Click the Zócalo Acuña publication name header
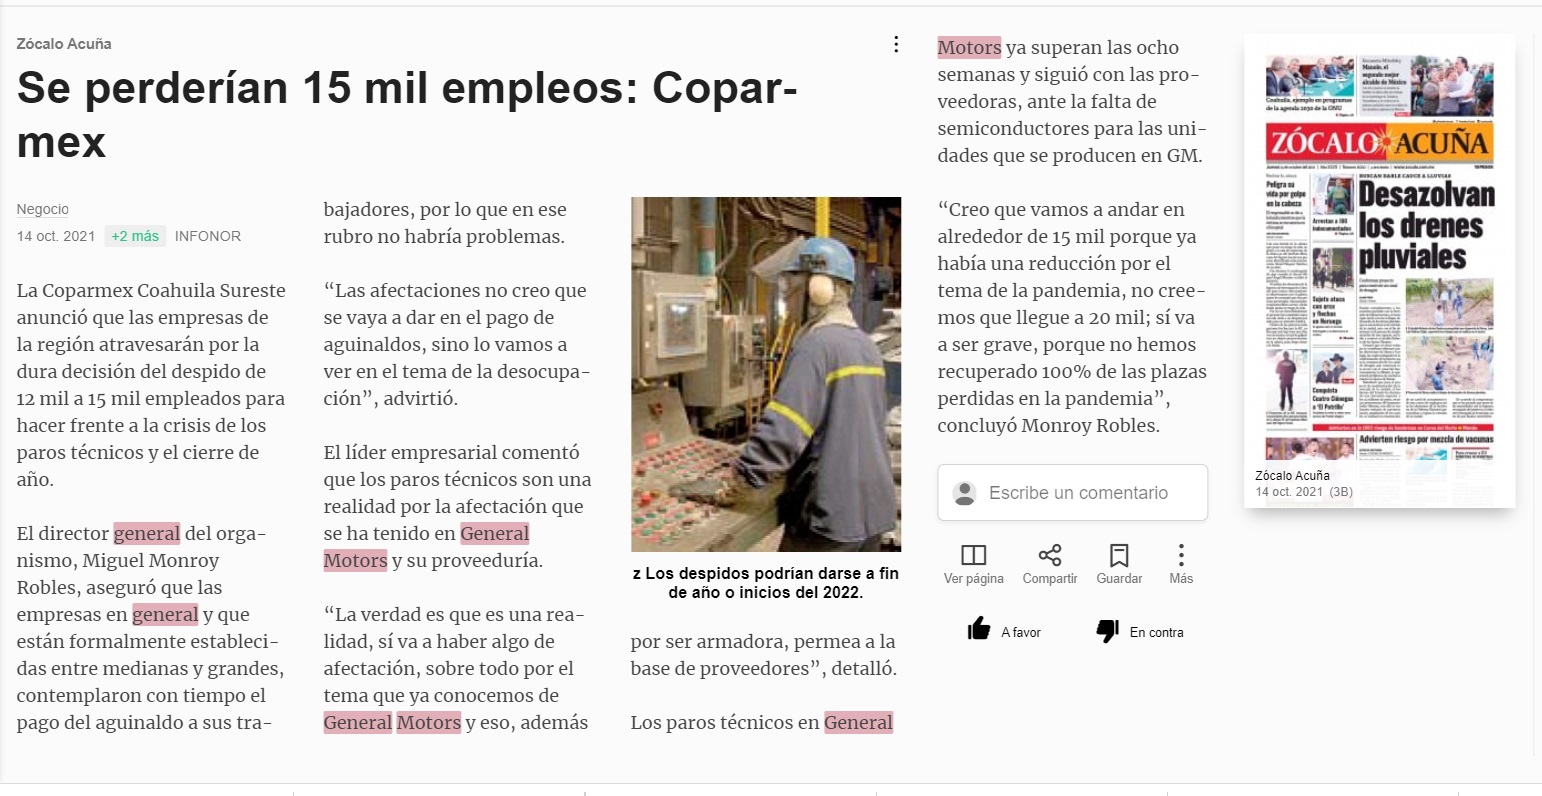The image size is (1542, 796). [x=64, y=44]
